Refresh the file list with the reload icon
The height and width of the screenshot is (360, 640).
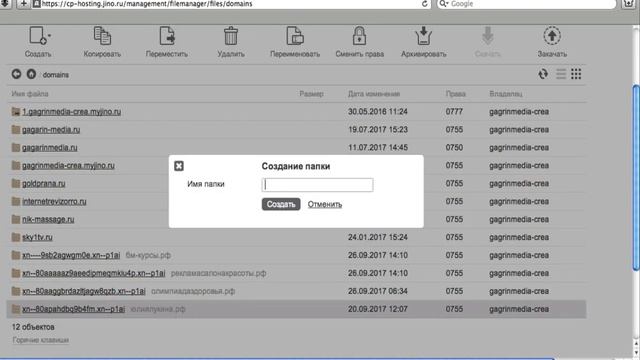click(543, 74)
